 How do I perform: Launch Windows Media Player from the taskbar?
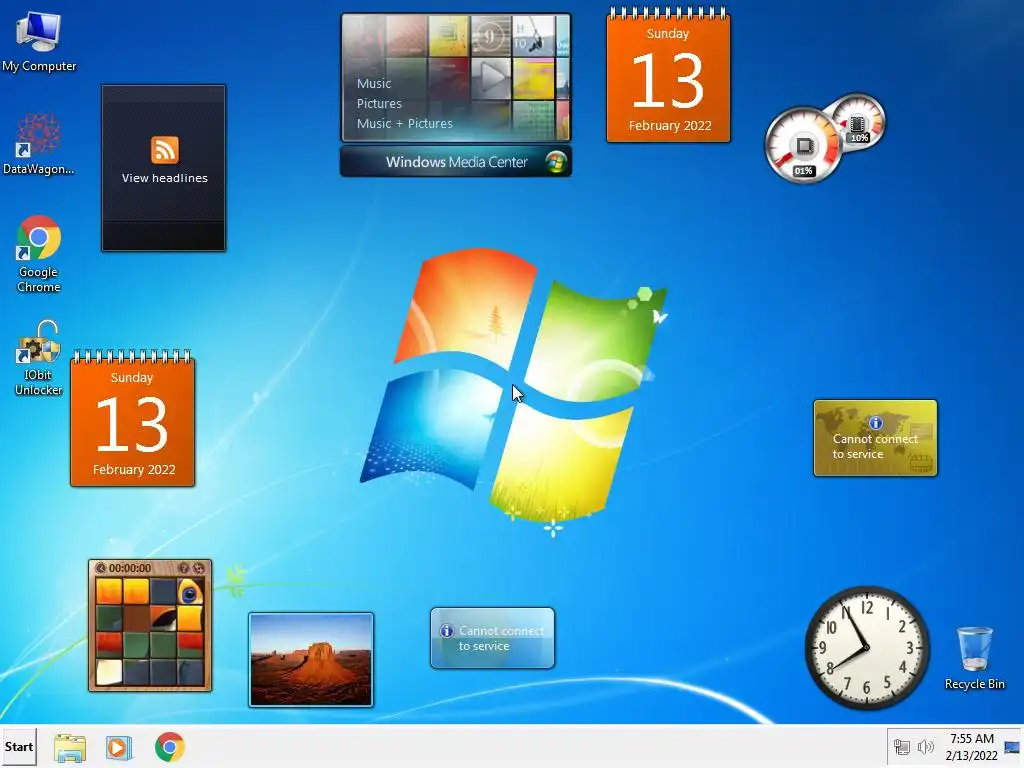(119, 747)
